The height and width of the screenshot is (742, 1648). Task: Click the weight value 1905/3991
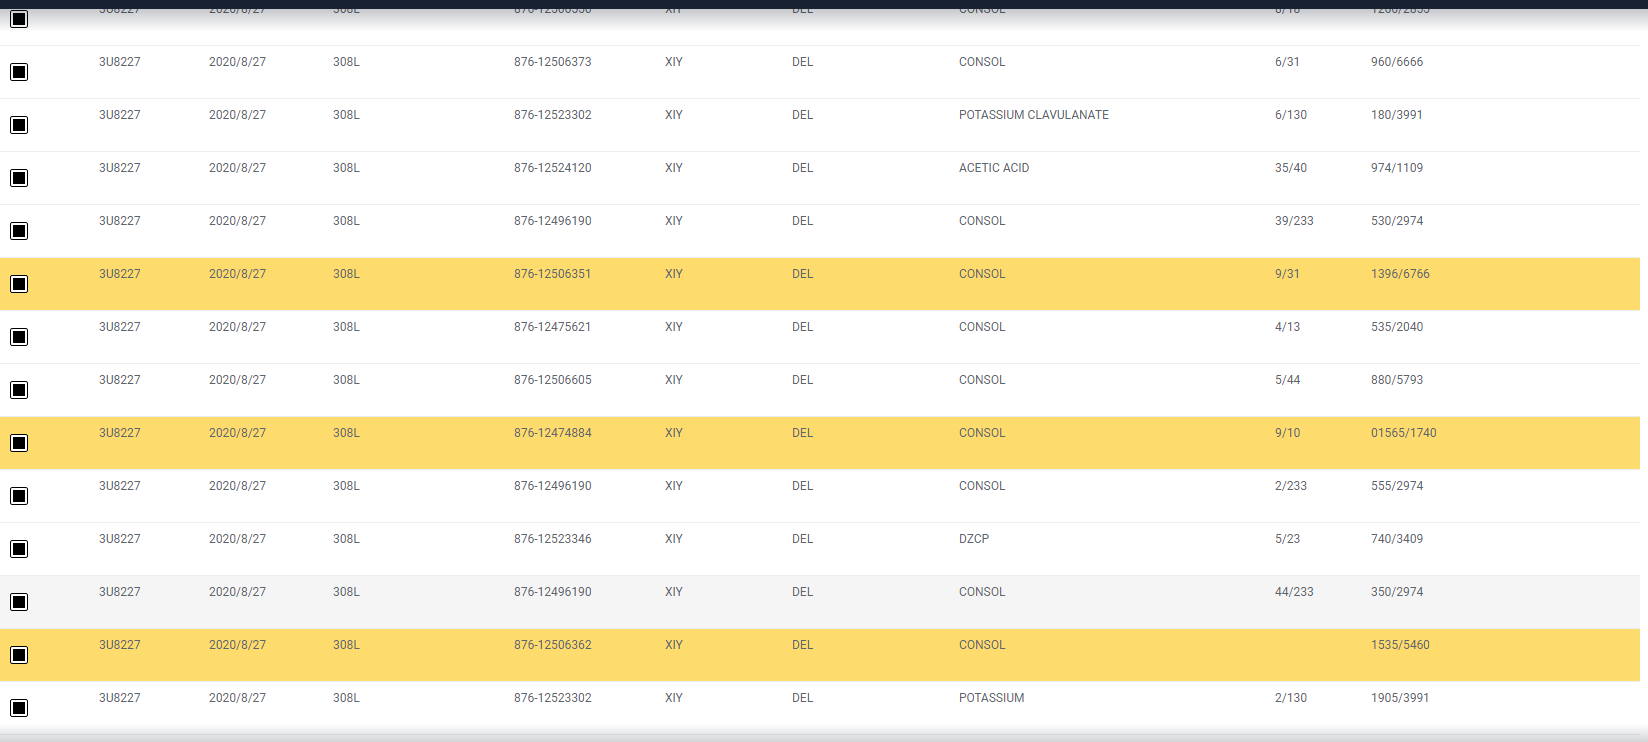1399,698
